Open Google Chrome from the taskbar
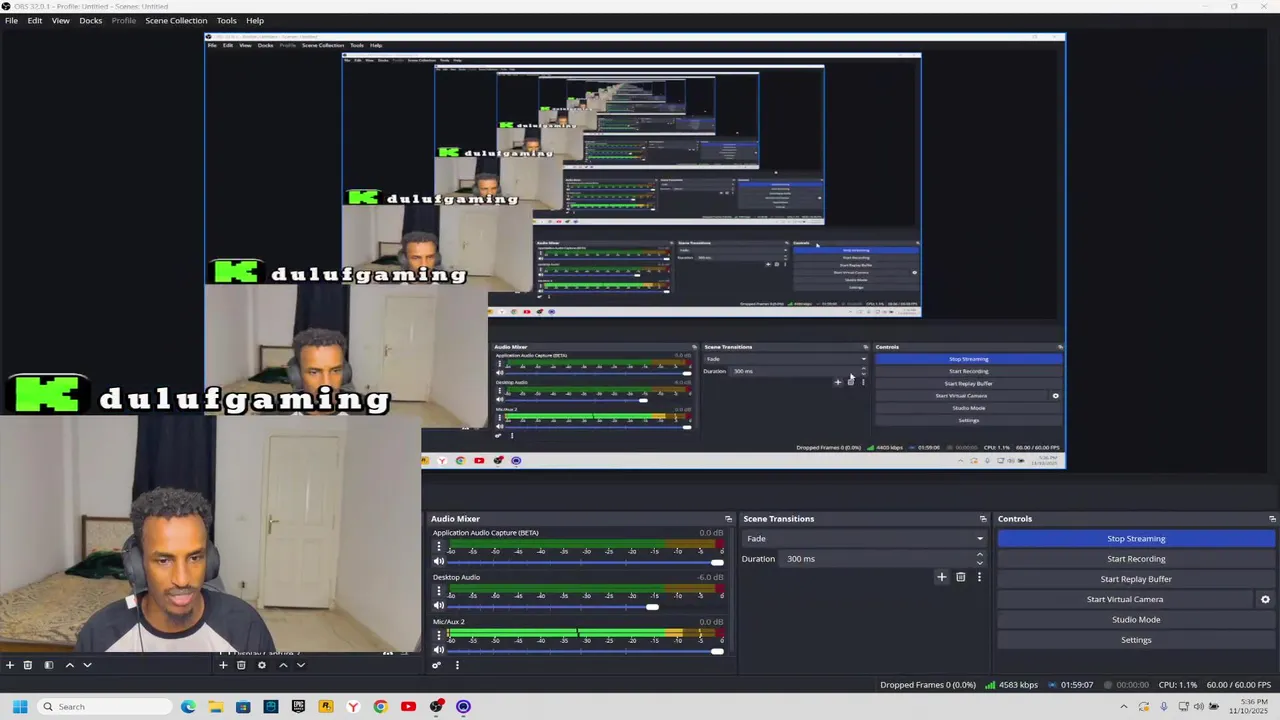Viewport: 1280px width, 720px height. coord(380,707)
